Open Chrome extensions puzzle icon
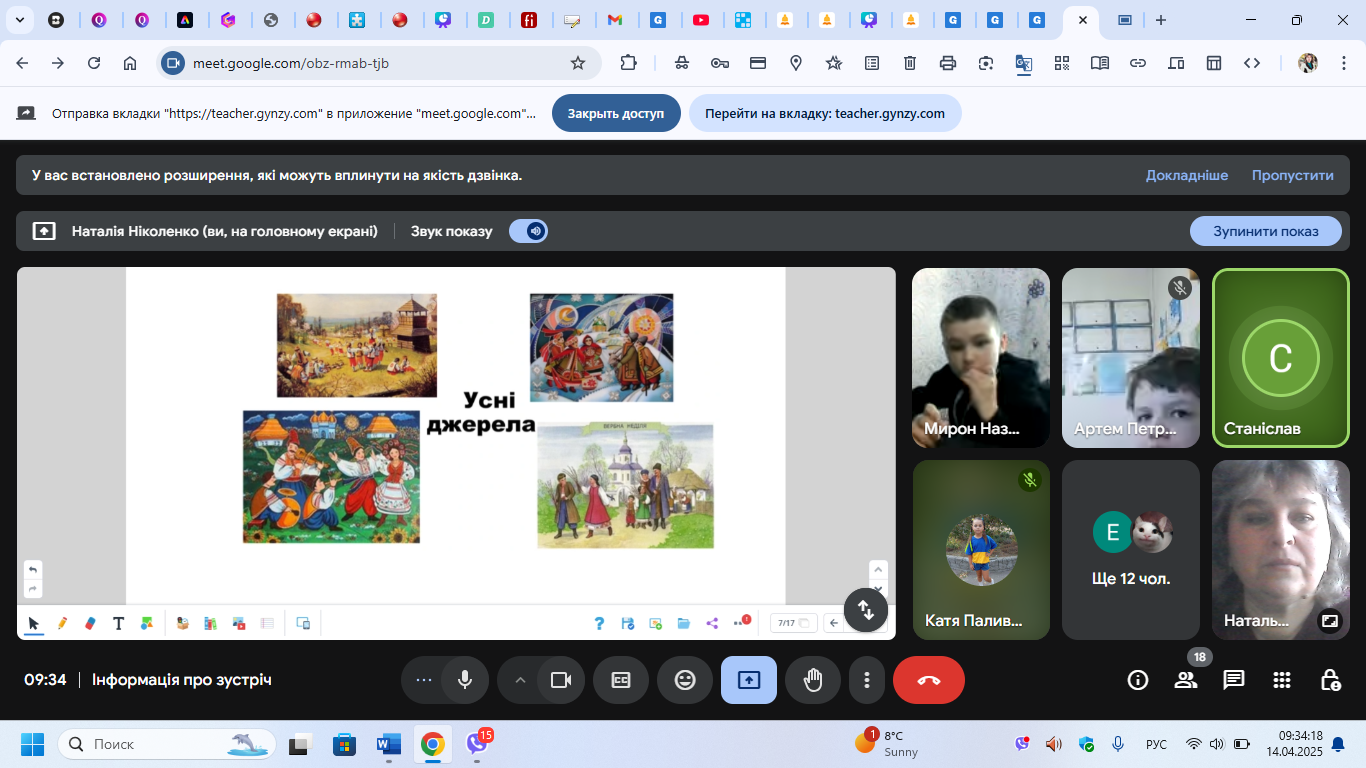This screenshot has height=768, width=1366. (628, 63)
